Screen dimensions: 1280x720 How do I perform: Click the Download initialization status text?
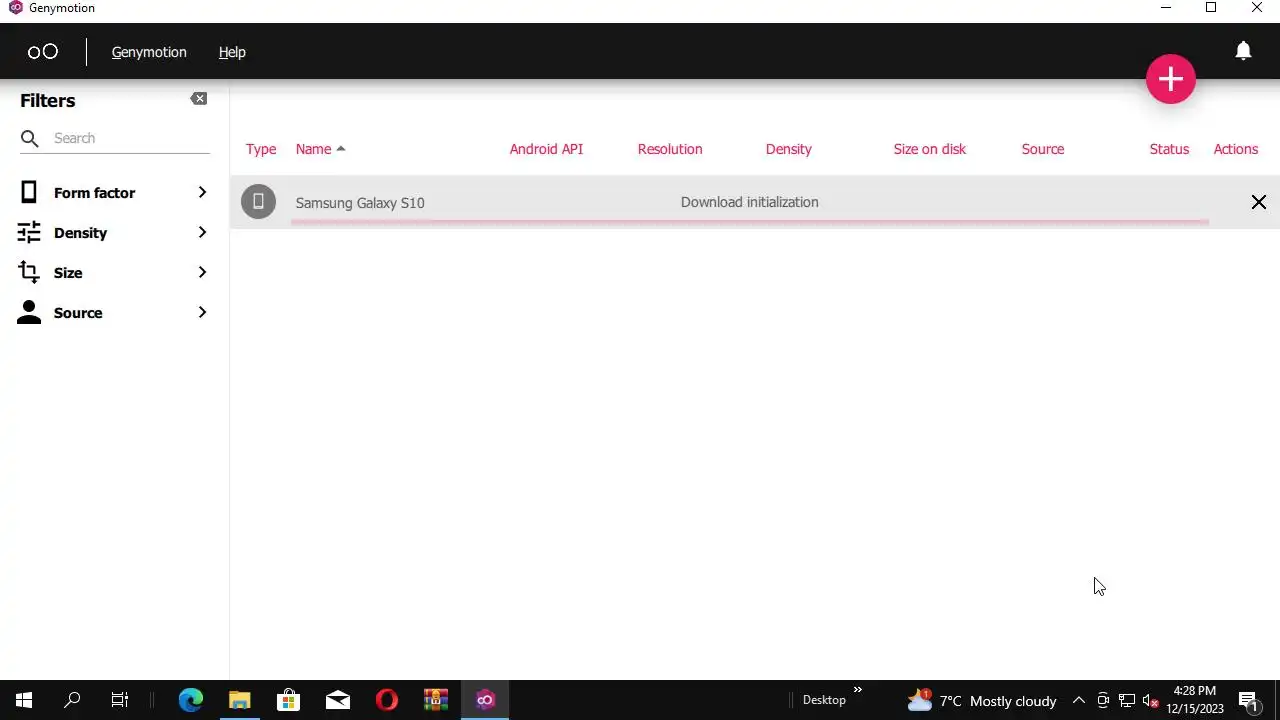click(749, 202)
